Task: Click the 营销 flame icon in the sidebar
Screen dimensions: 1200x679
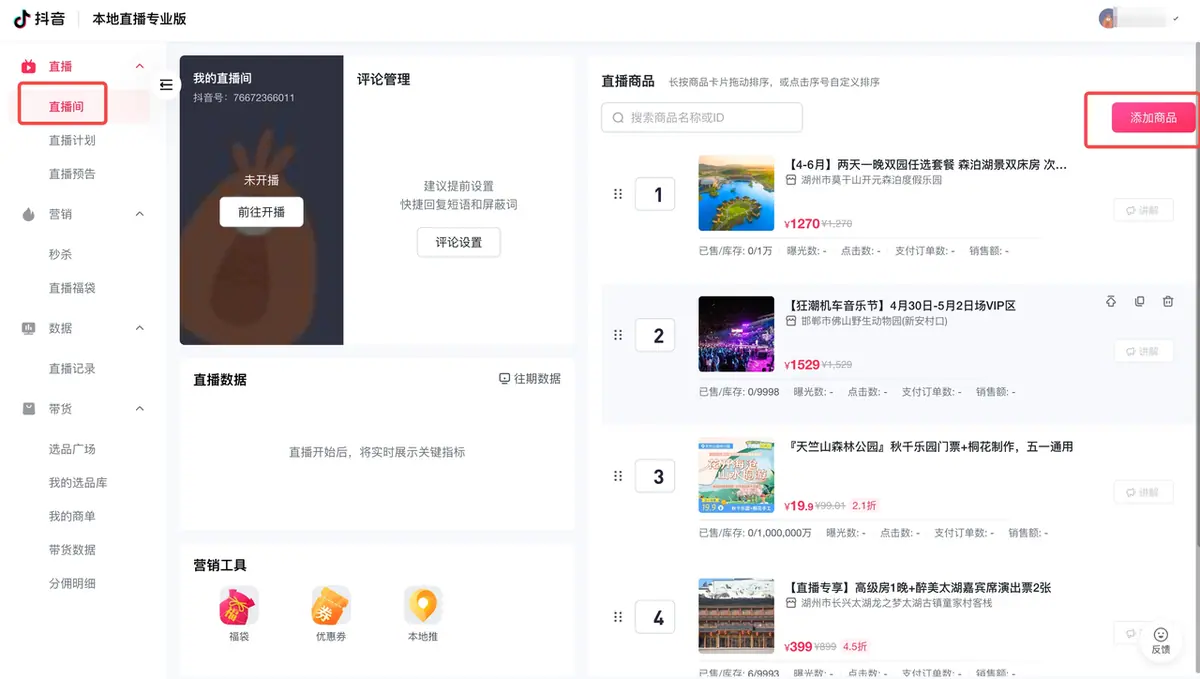Action: point(29,214)
